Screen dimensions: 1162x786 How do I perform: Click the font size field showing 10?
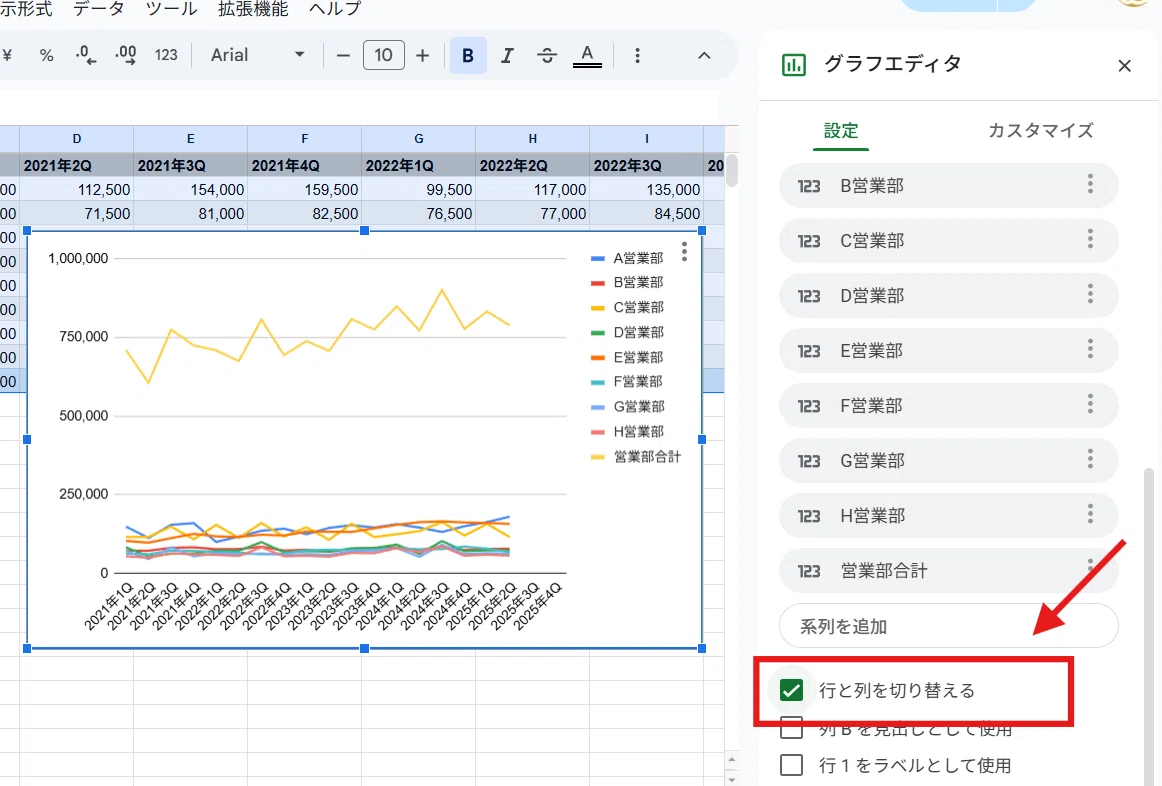coord(383,56)
